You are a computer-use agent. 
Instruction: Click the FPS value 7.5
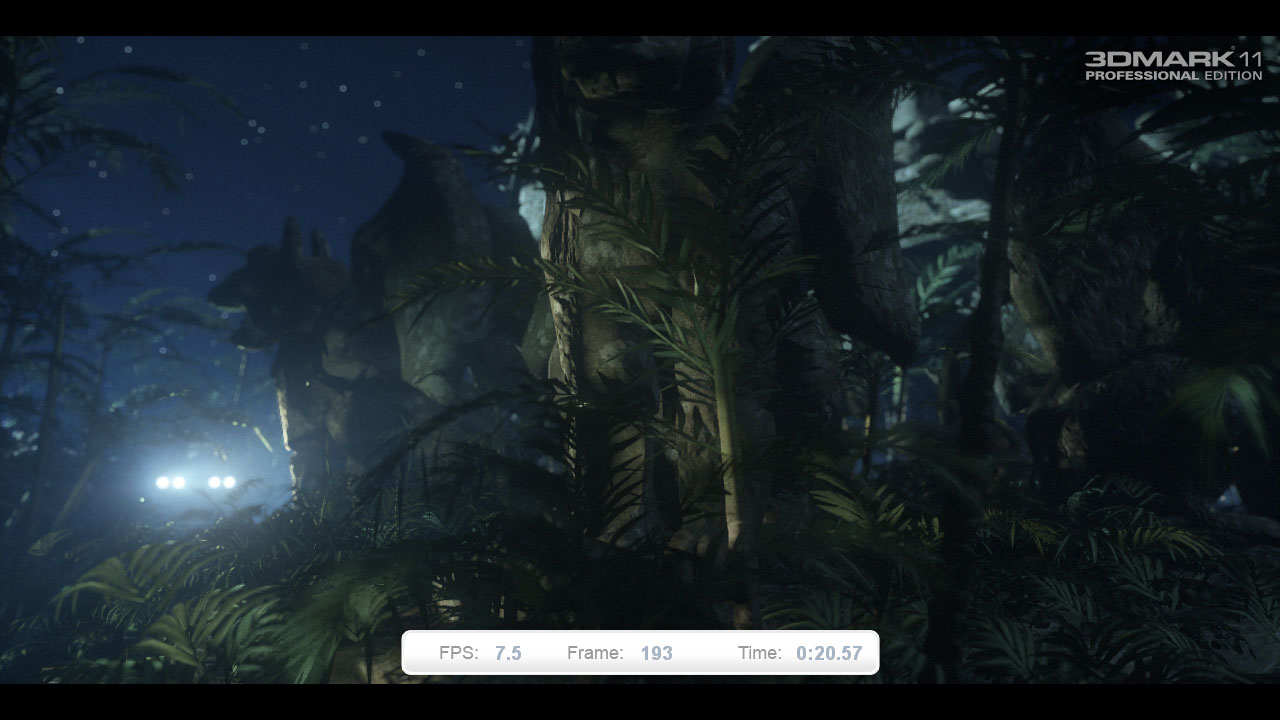(508, 653)
